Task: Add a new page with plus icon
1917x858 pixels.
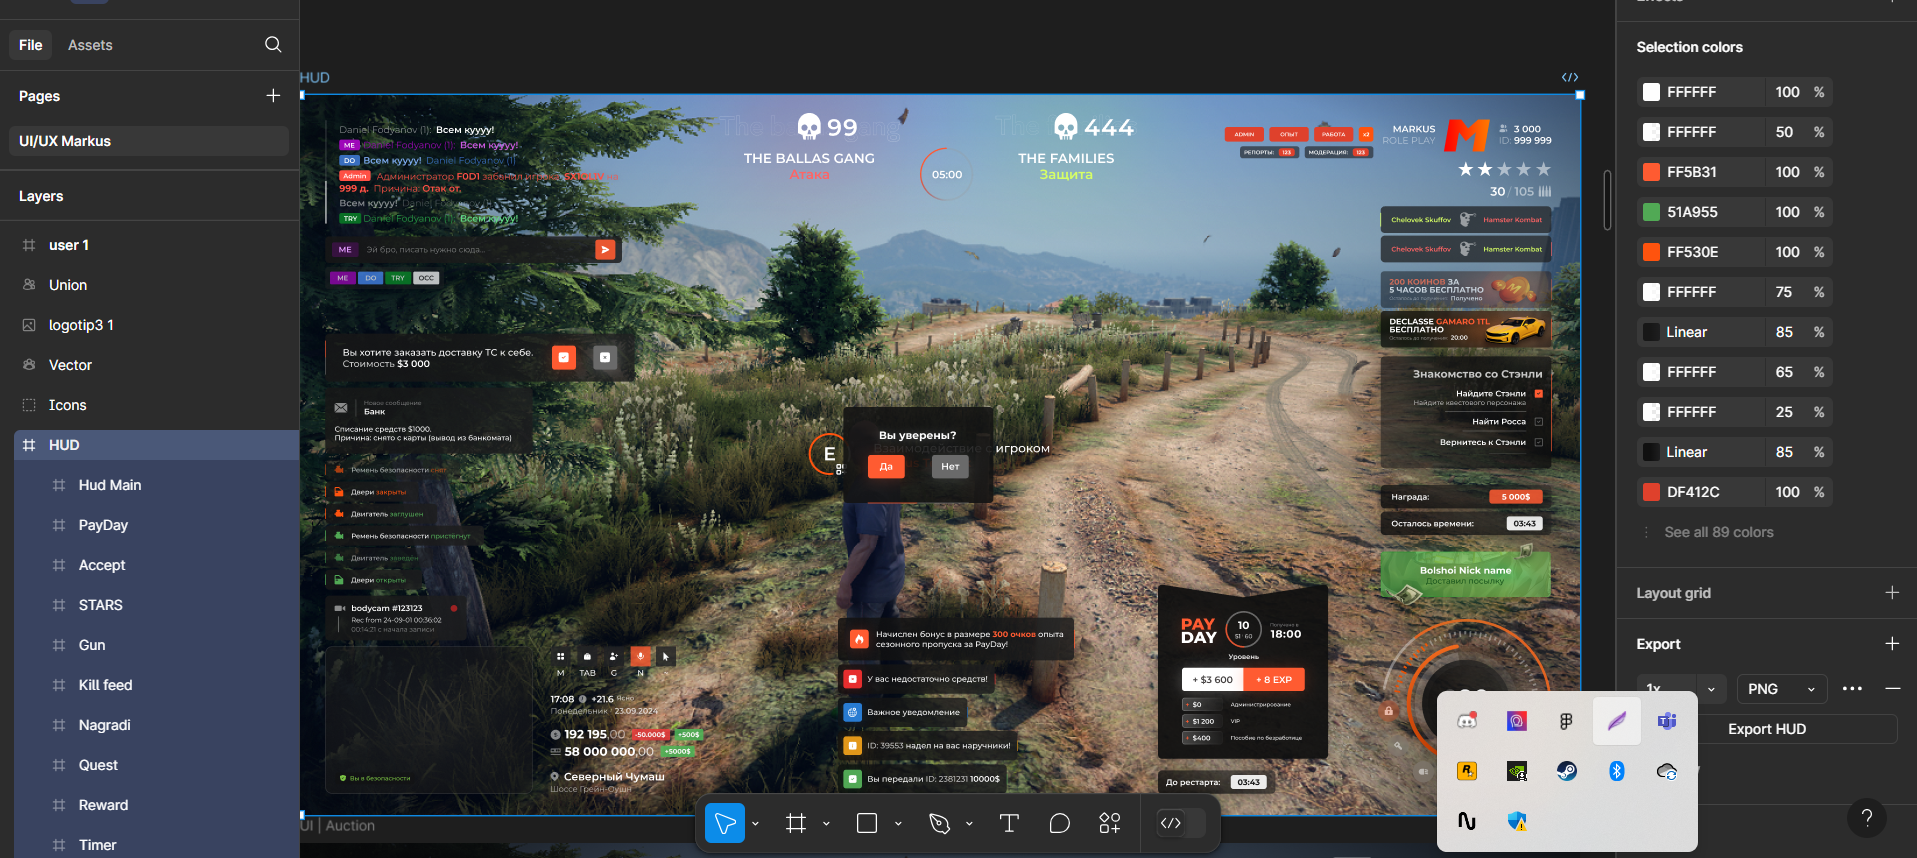Action: tap(273, 95)
